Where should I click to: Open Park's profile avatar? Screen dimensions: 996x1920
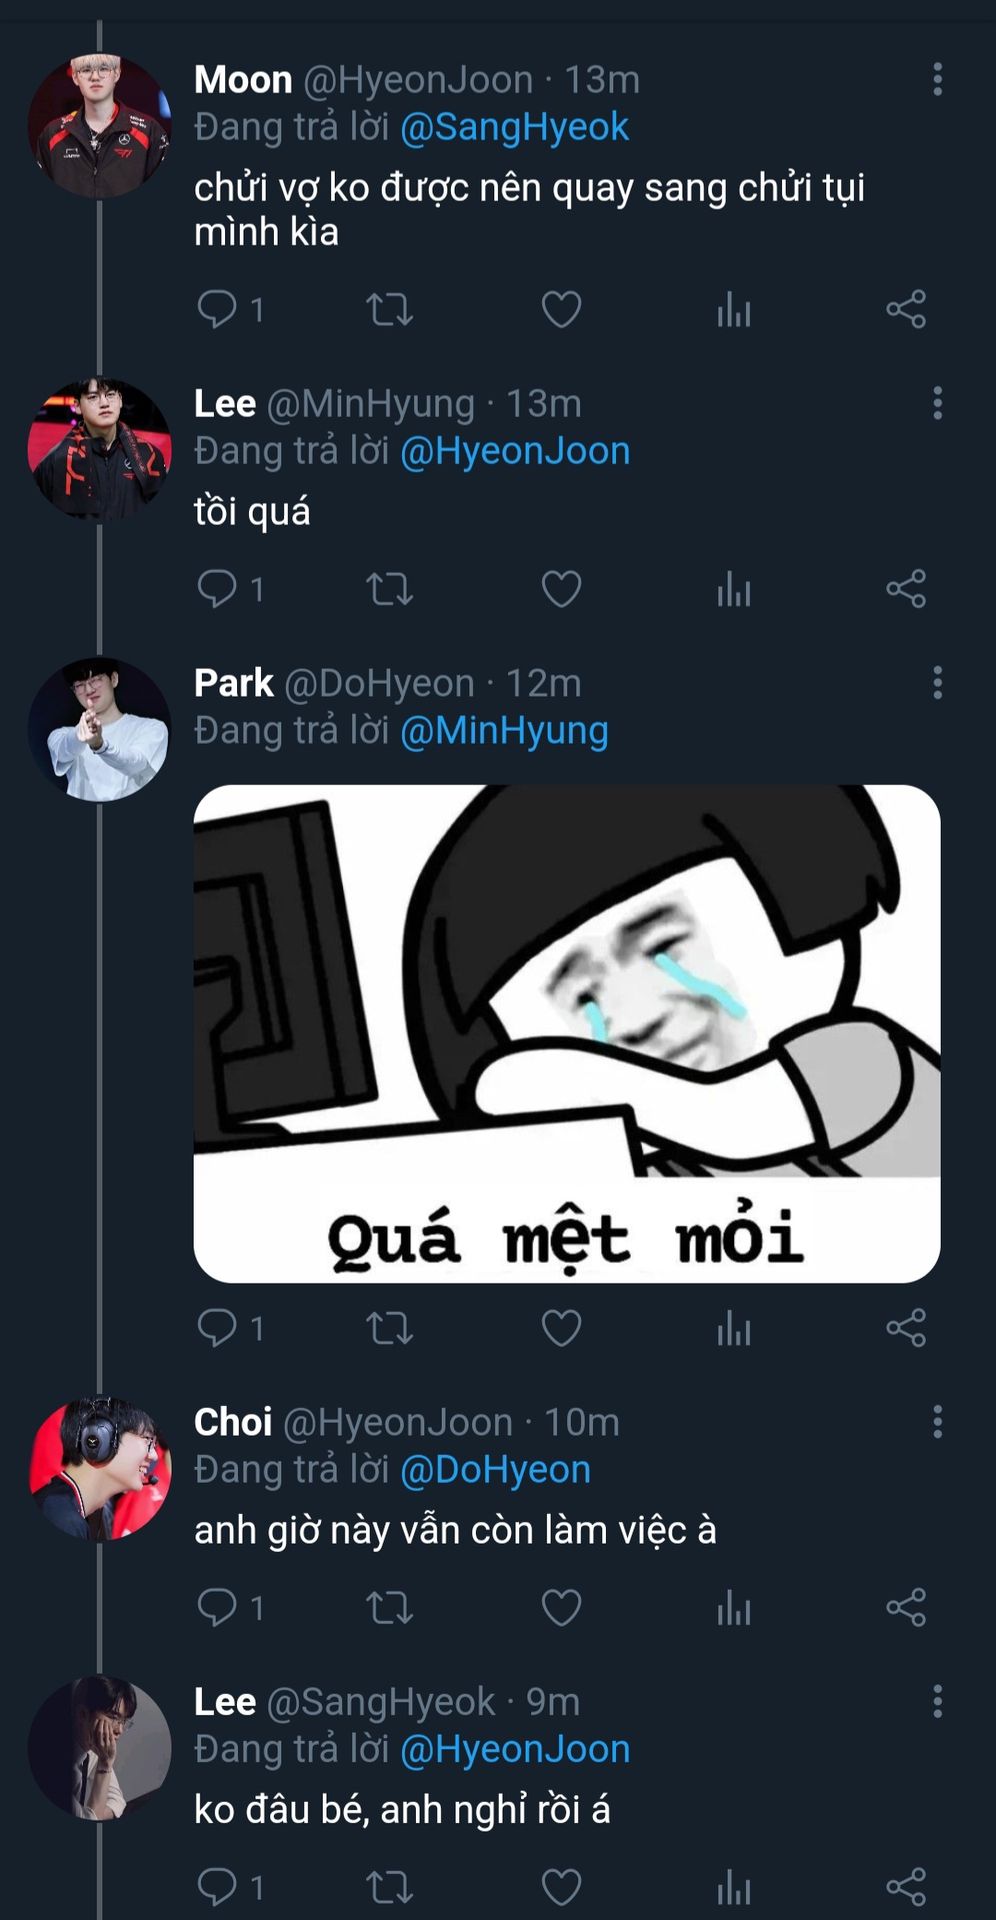[x=99, y=729]
